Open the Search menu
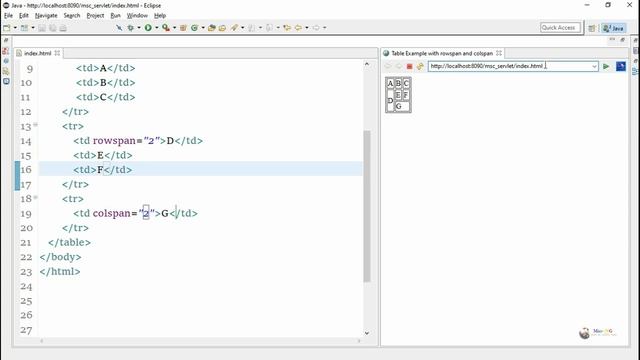 coord(72,16)
